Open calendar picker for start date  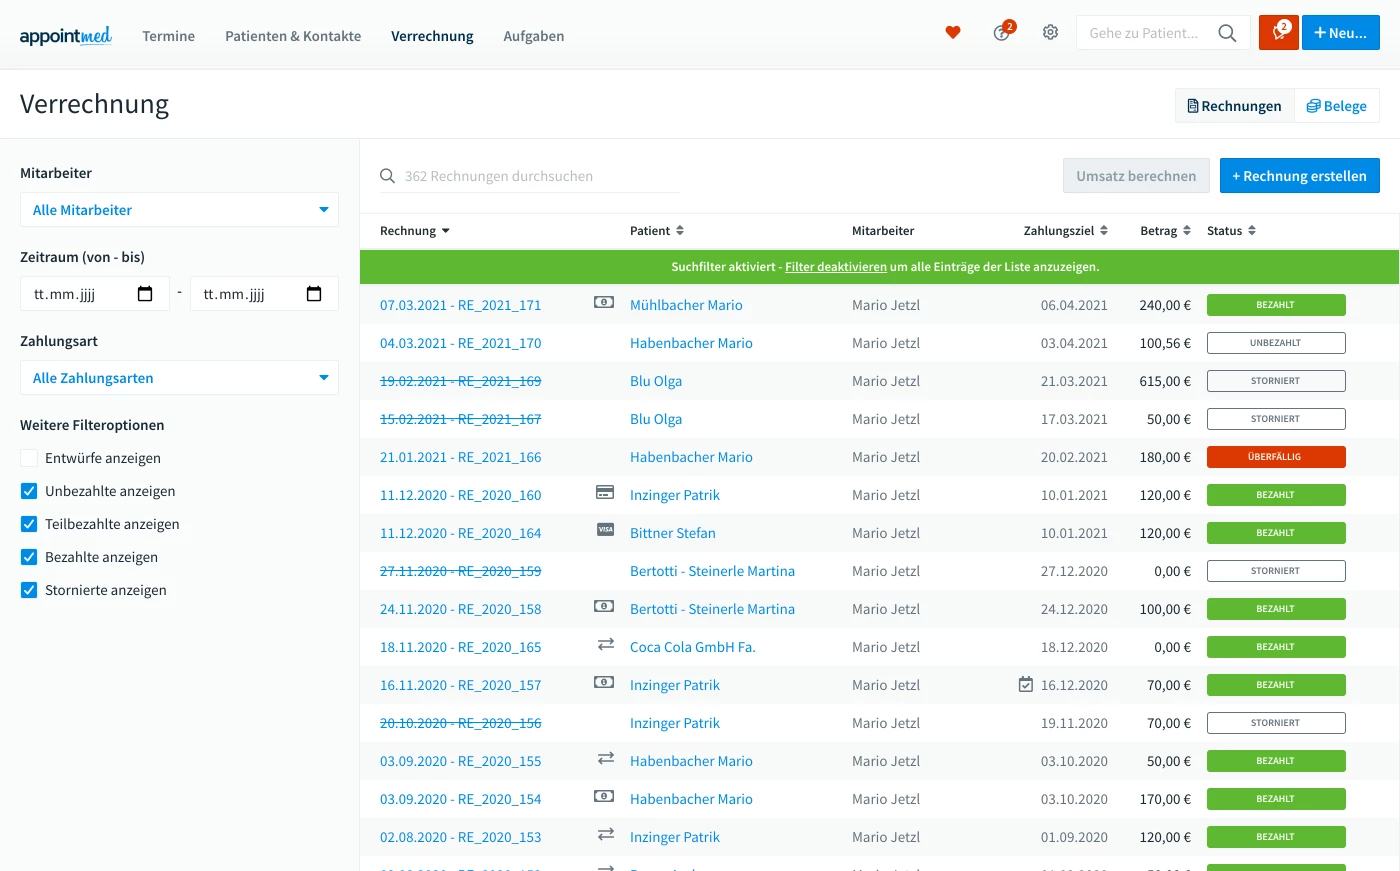tap(145, 294)
